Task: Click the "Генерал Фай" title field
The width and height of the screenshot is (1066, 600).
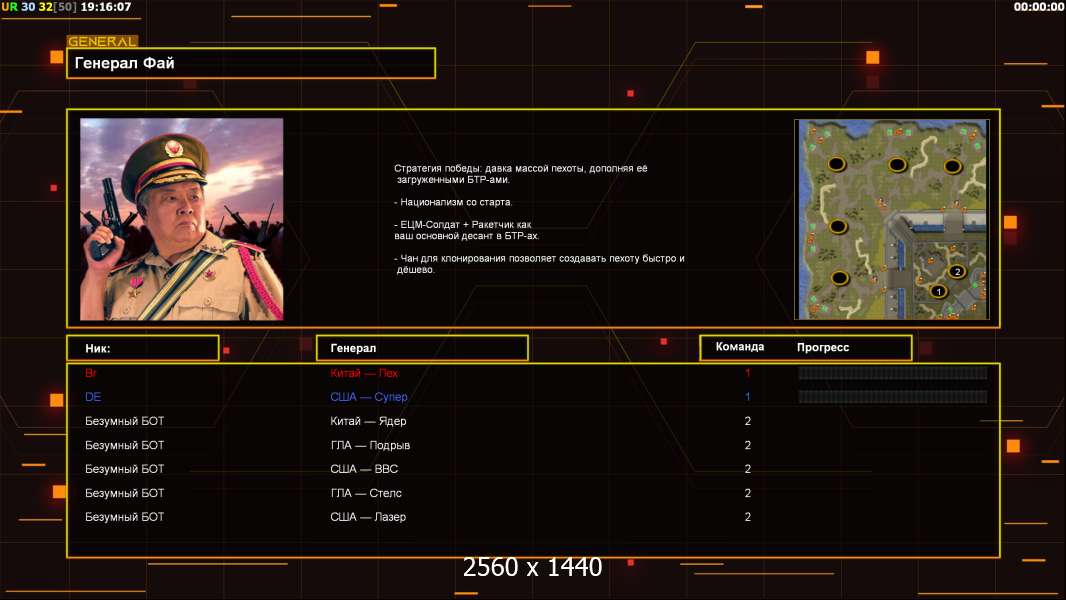Action: (x=251, y=63)
